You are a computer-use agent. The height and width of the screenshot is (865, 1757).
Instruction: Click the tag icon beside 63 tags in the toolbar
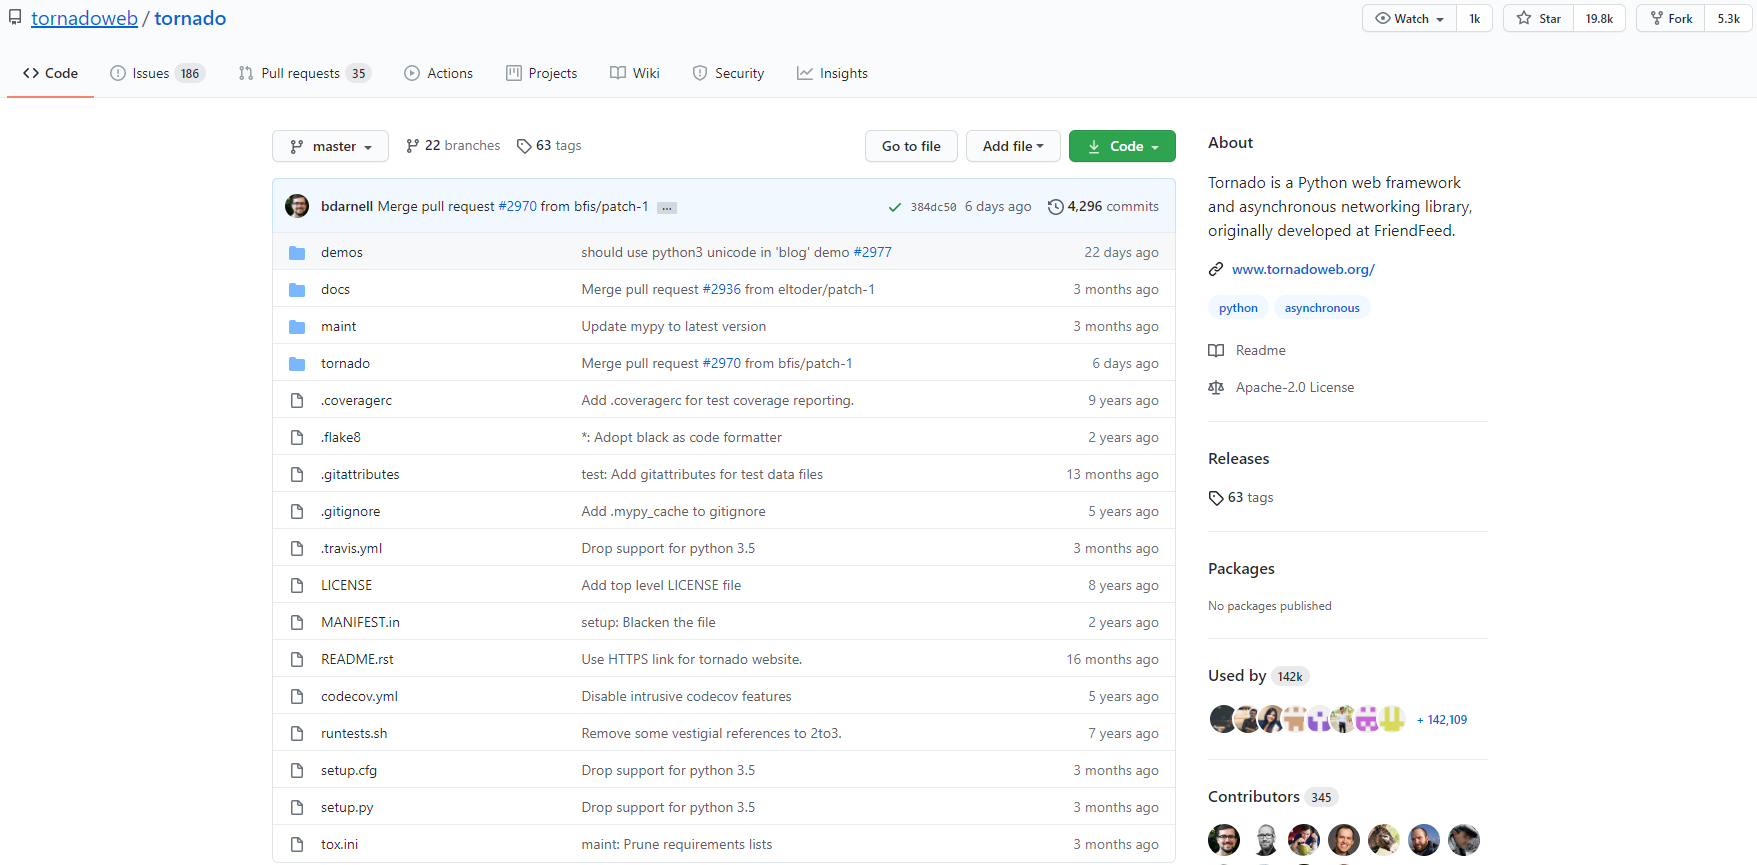tap(524, 146)
